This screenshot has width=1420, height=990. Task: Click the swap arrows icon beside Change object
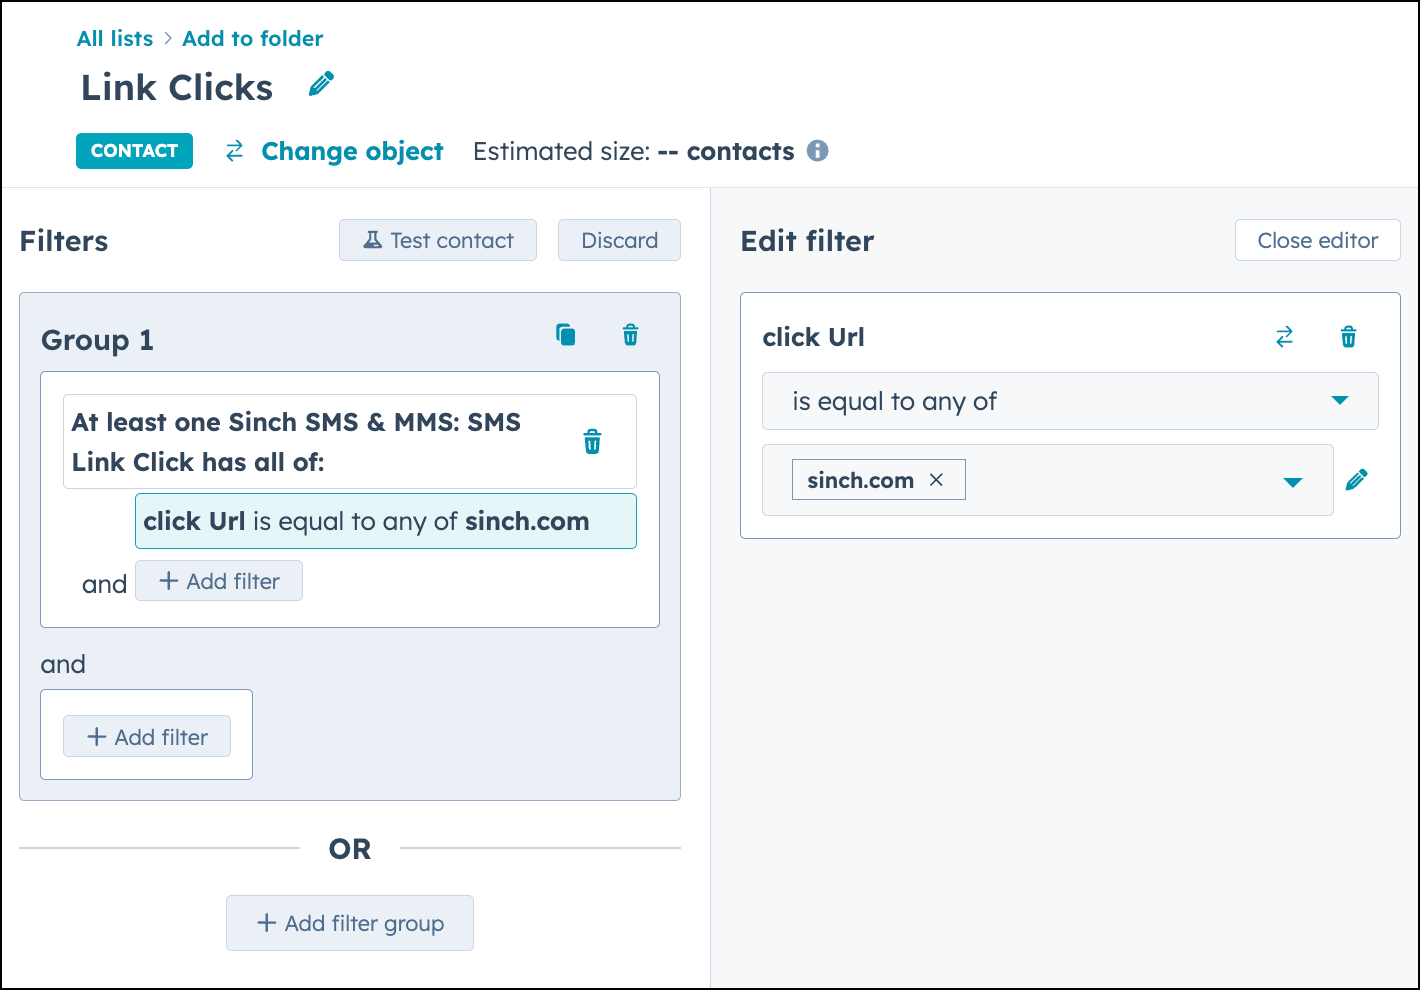(234, 151)
